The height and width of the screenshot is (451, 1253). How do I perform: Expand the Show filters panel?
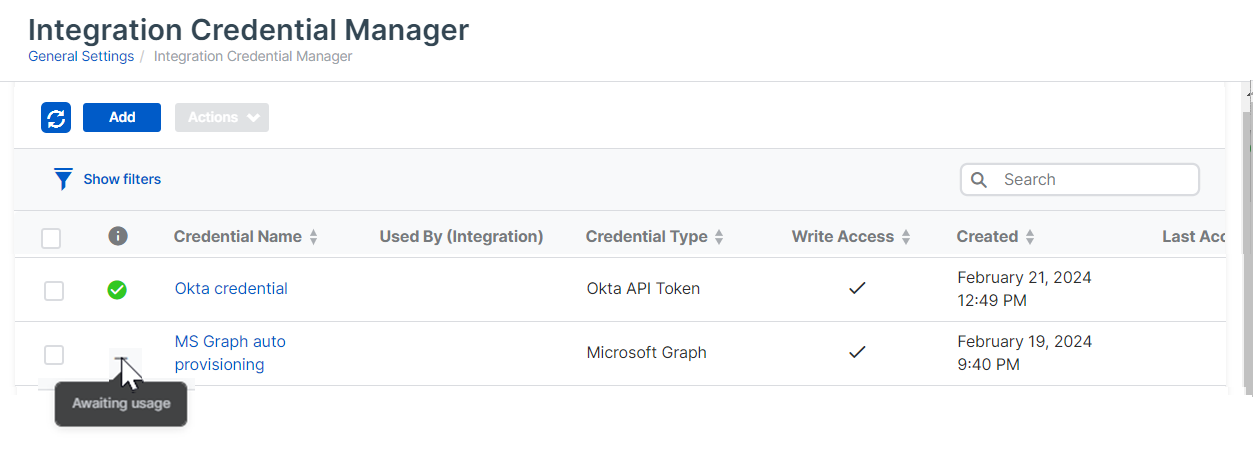[122, 179]
